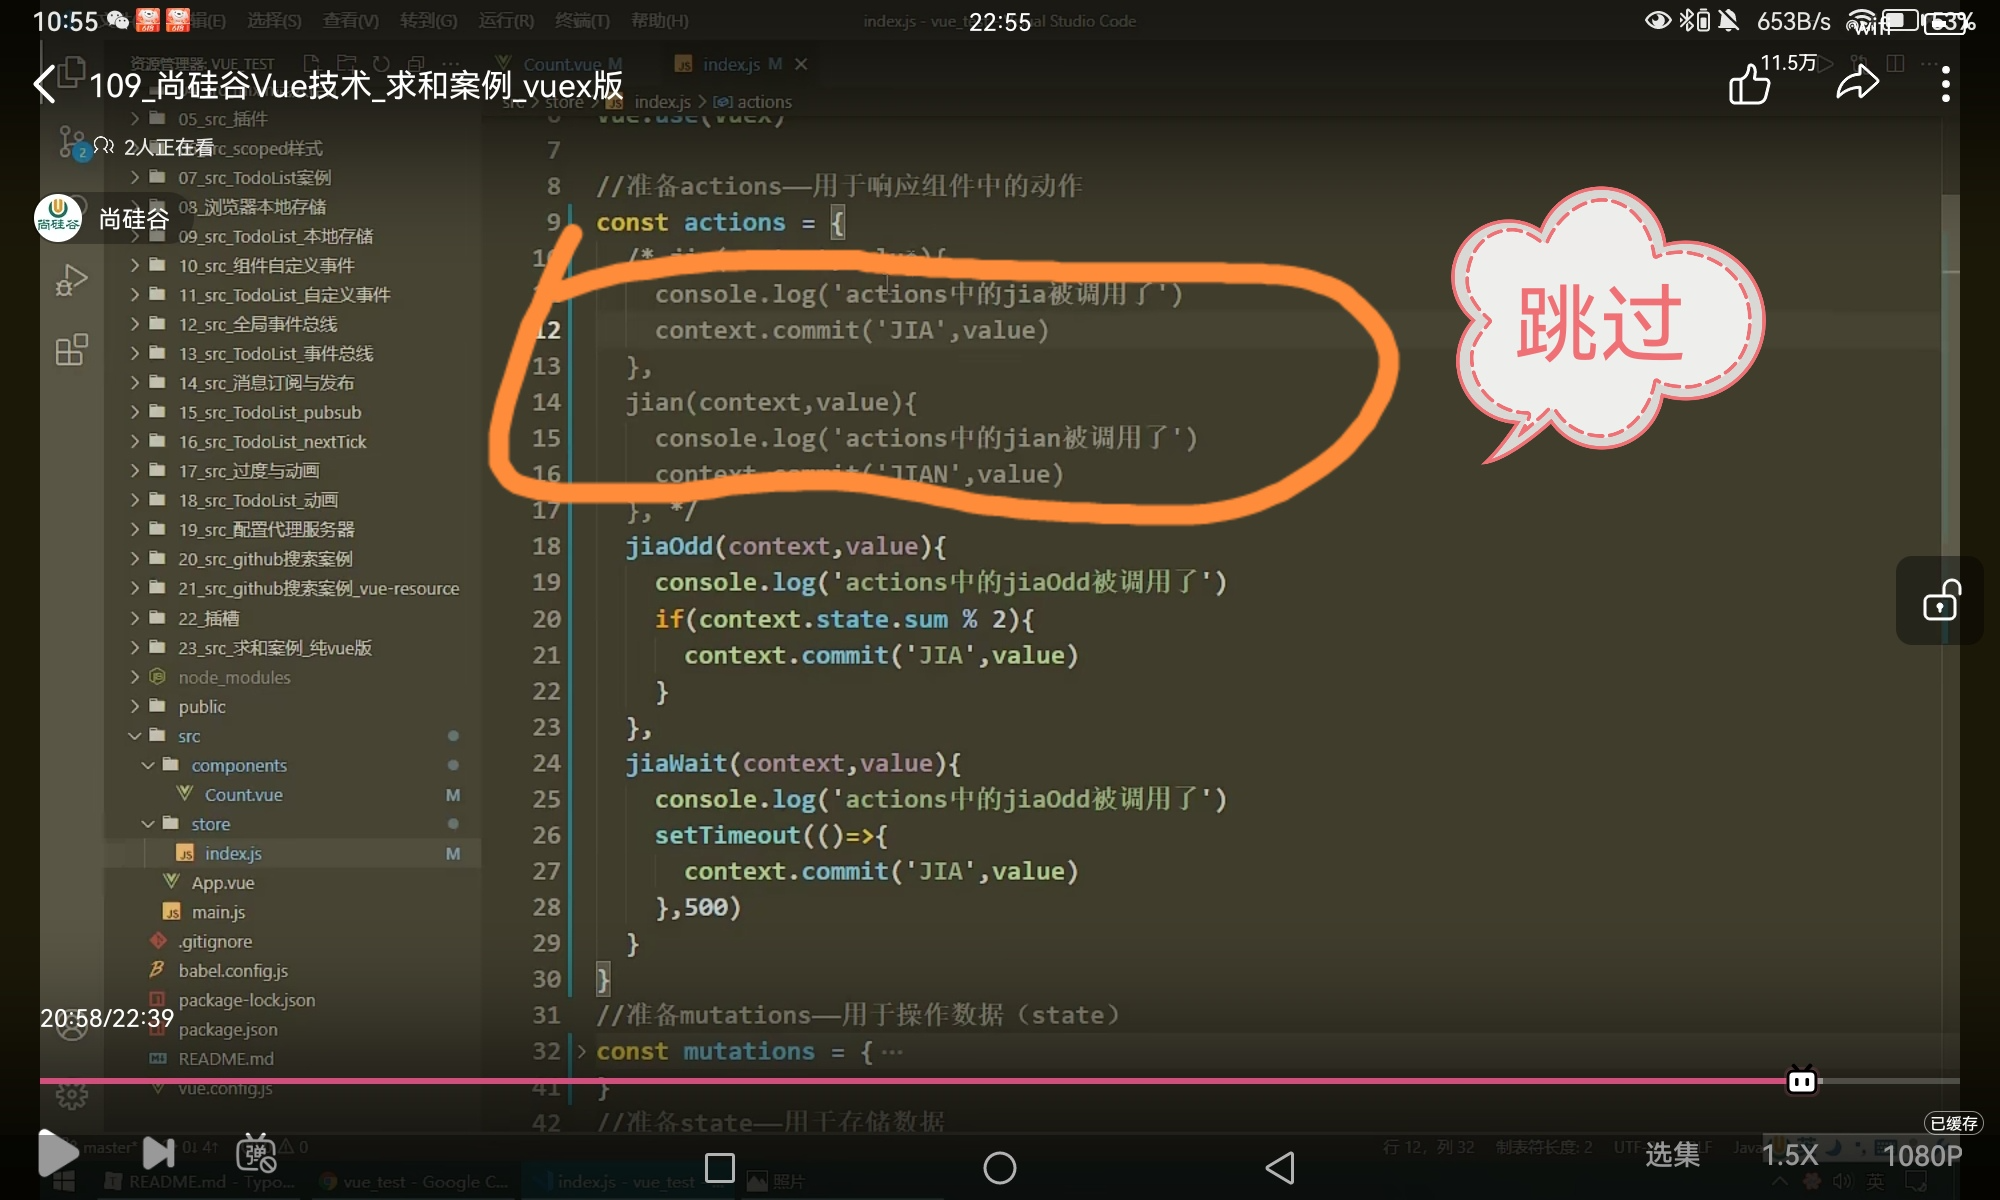Screen dimensions: 2000x1200
Task: Tap the share arrow icon
Action: click(1857, 84)
